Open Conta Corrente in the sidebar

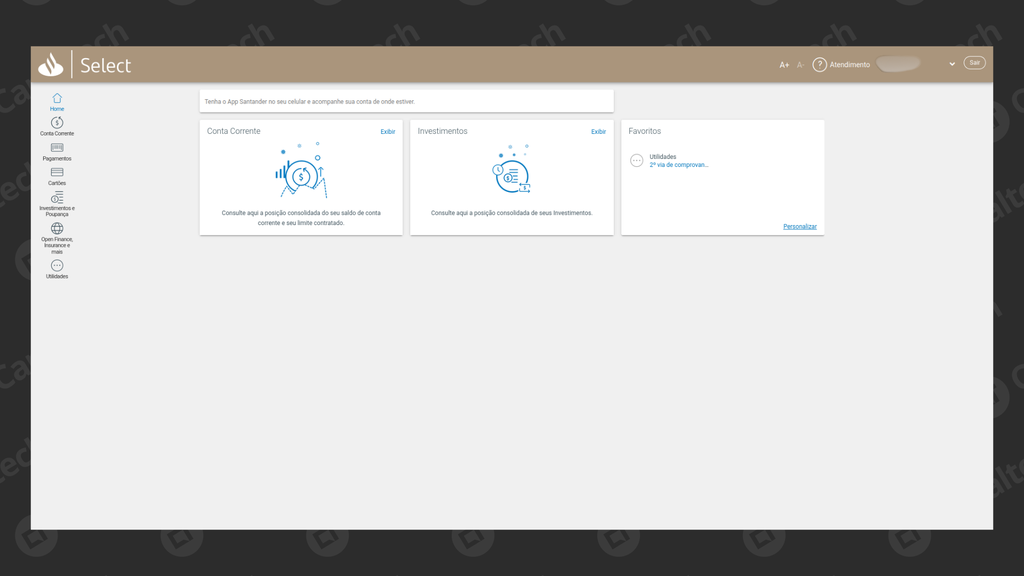click(57, 124)
